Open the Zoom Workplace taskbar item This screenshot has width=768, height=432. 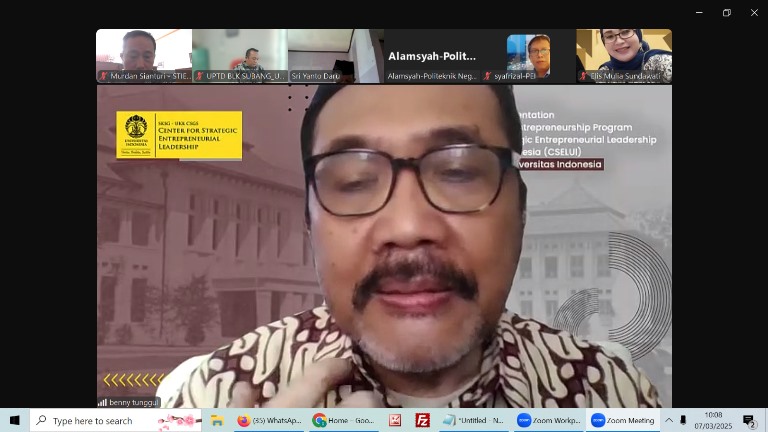(548, 420)
